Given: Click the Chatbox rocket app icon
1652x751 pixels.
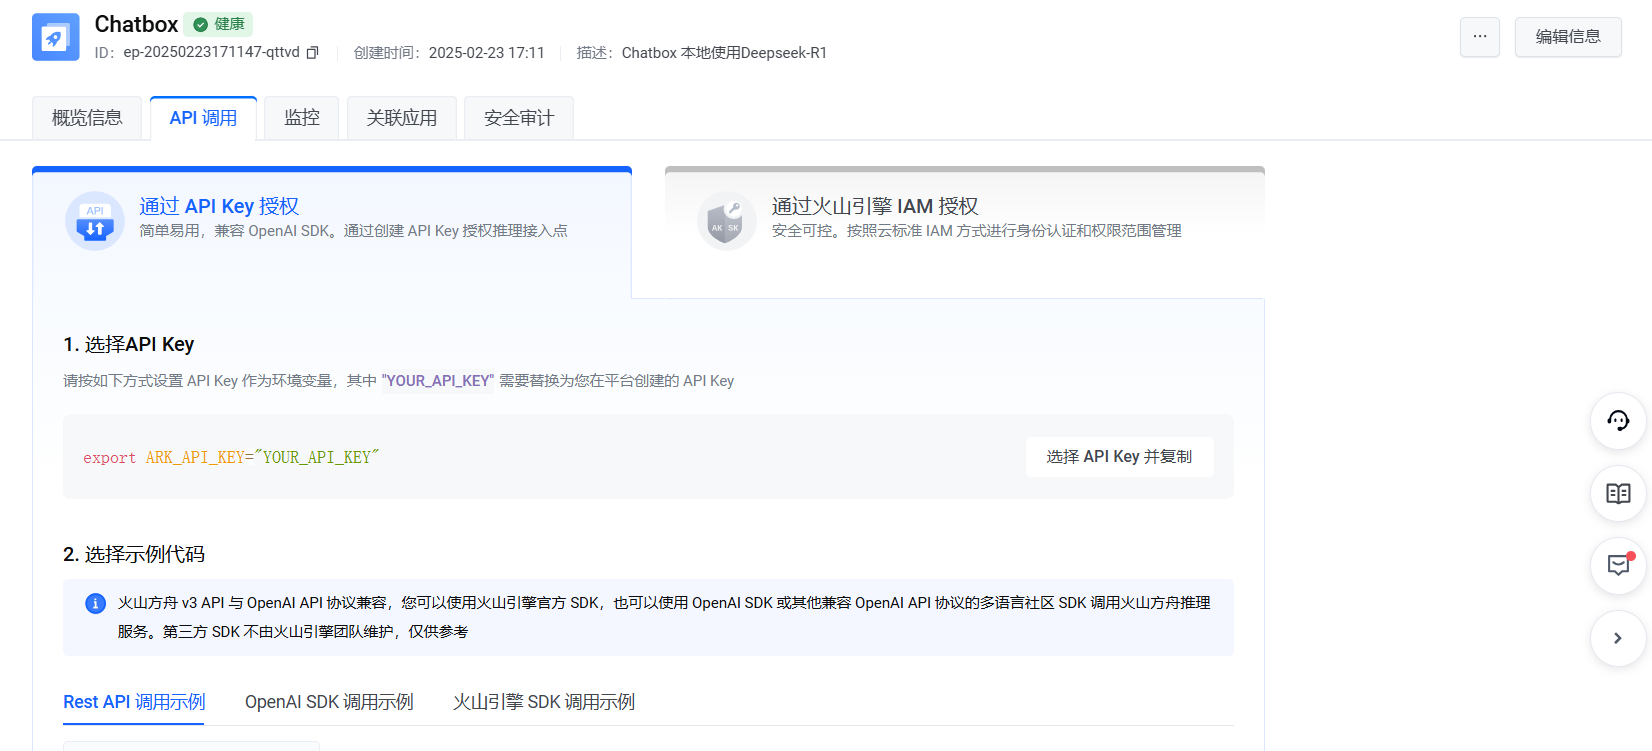Looking at the screenshot, I should [x=56, y=37].
